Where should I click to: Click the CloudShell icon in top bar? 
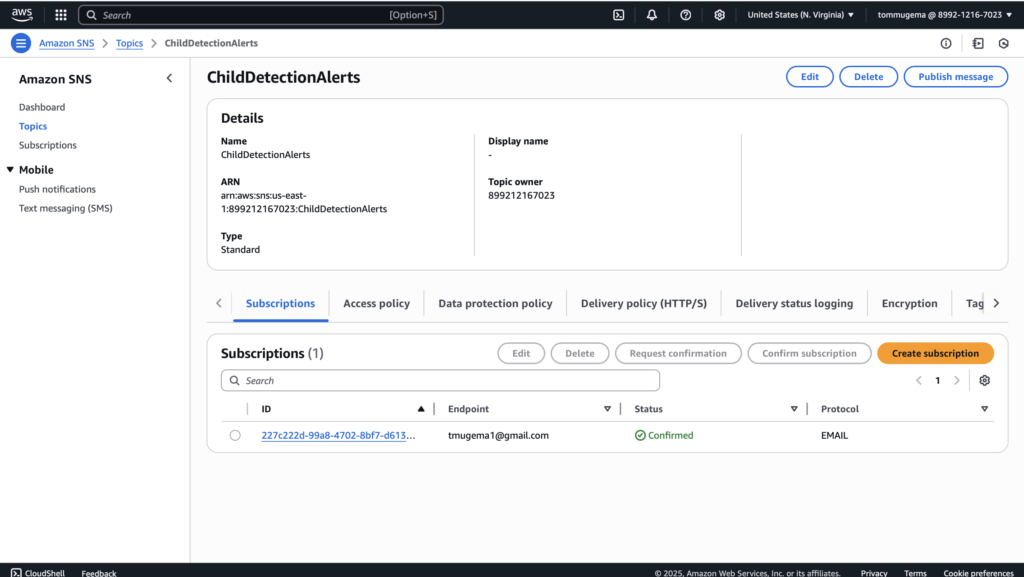tap(619, 15)
